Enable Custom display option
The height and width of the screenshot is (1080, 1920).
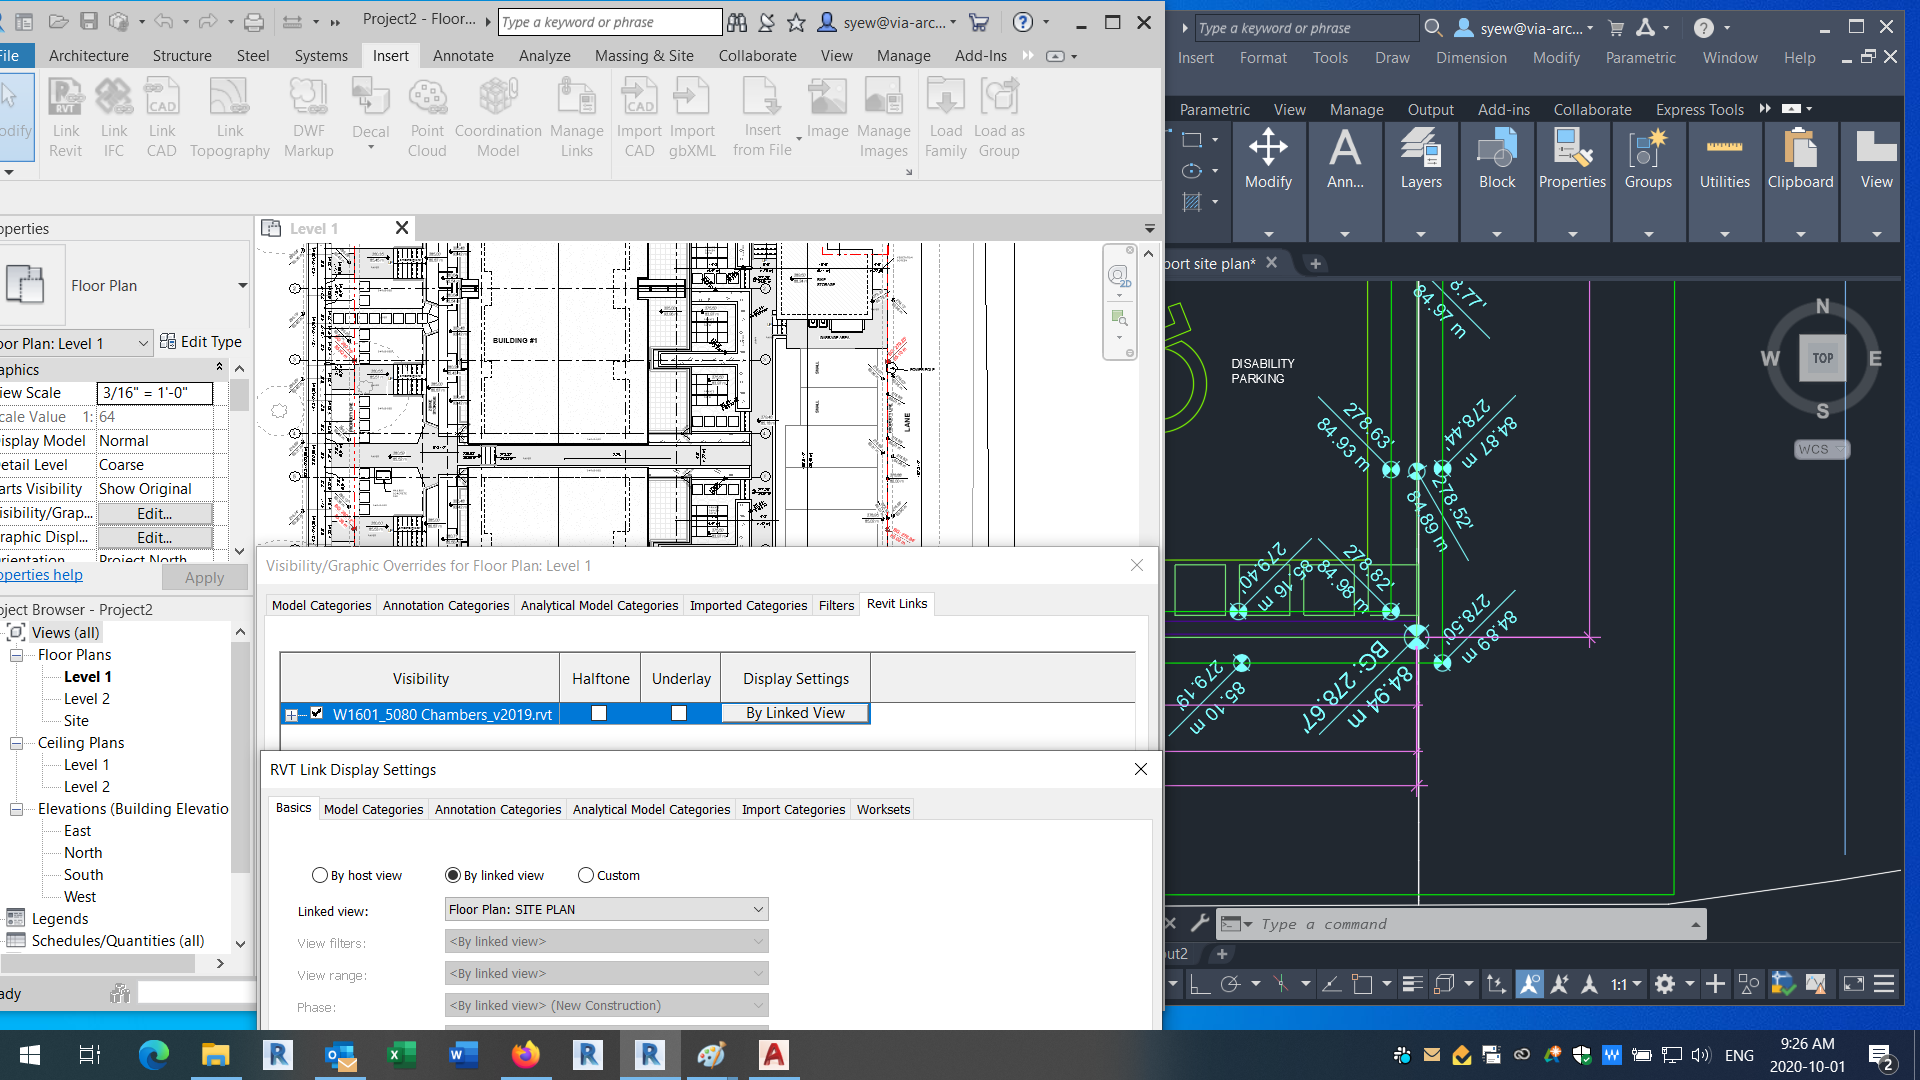tap(587, 874)
